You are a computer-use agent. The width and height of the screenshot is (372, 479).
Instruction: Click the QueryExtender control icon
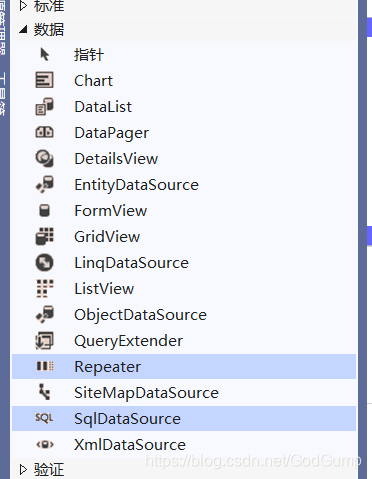tap(44, 340)
